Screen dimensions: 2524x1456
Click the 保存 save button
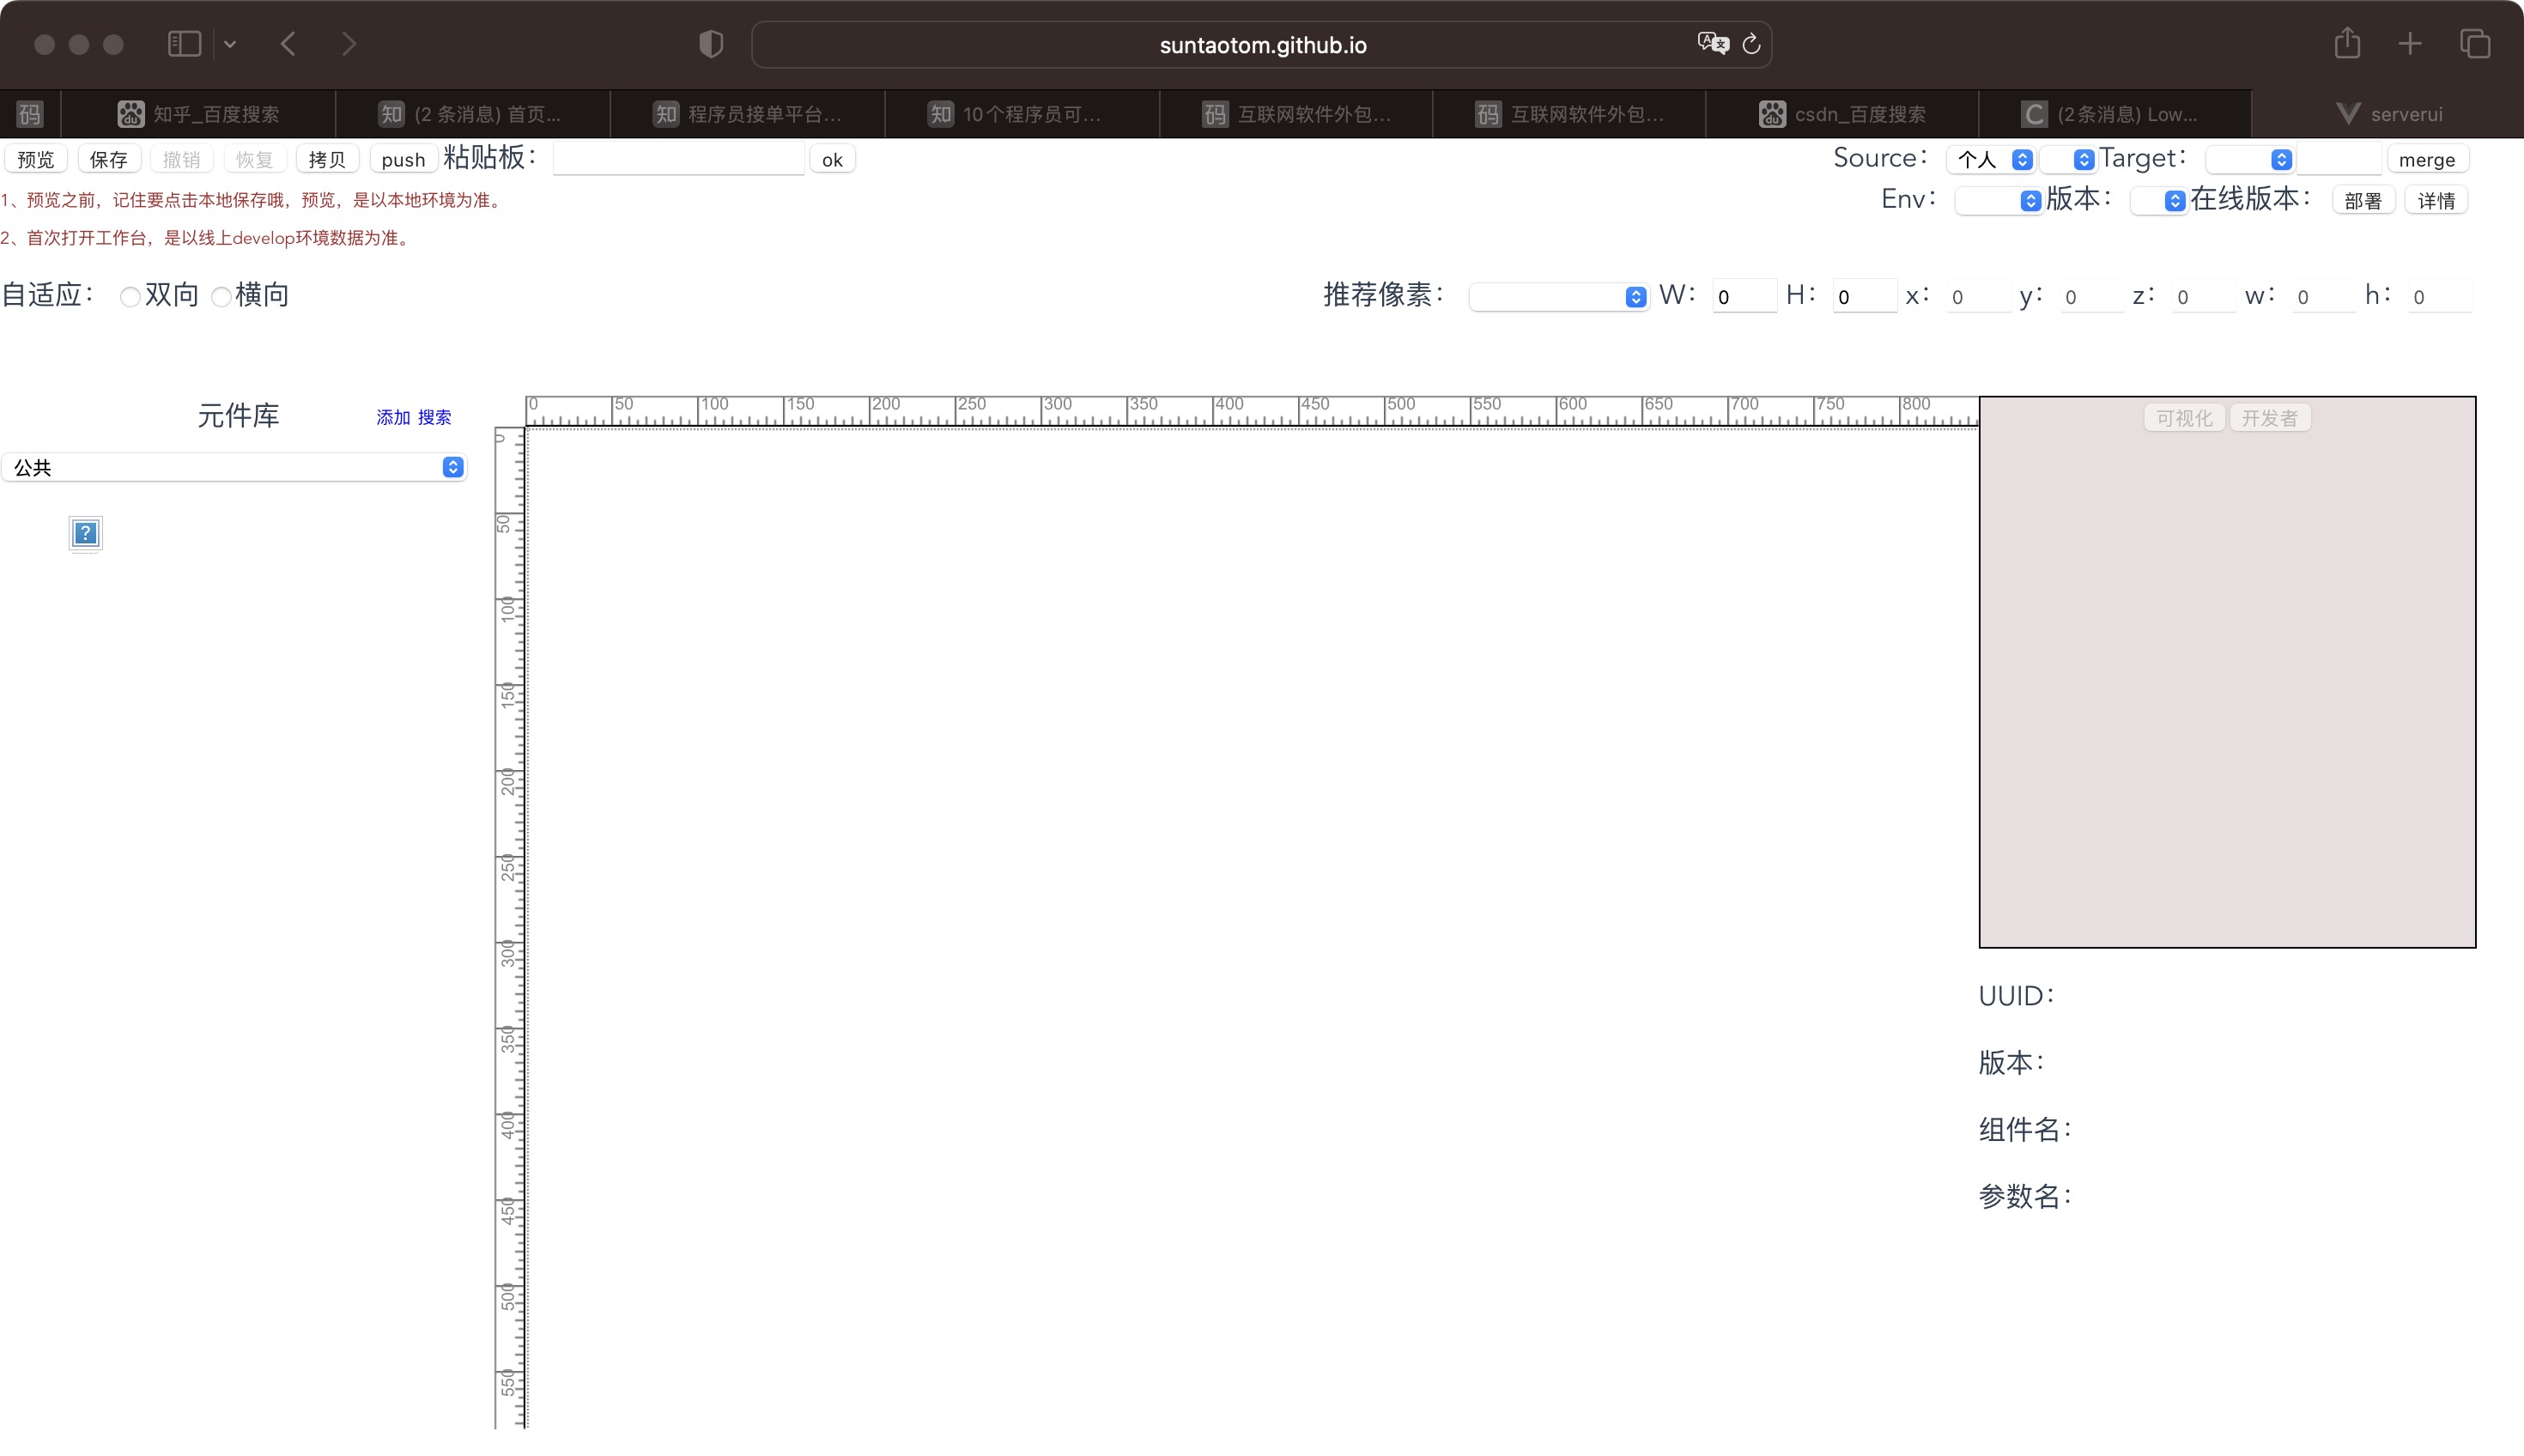click(x=109, y=159)
